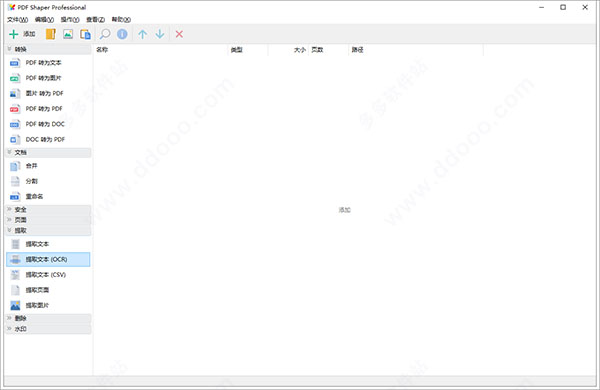Open the 编辑 menu
The width and height of the screenshot is (600, 390).
coord(44,20)
